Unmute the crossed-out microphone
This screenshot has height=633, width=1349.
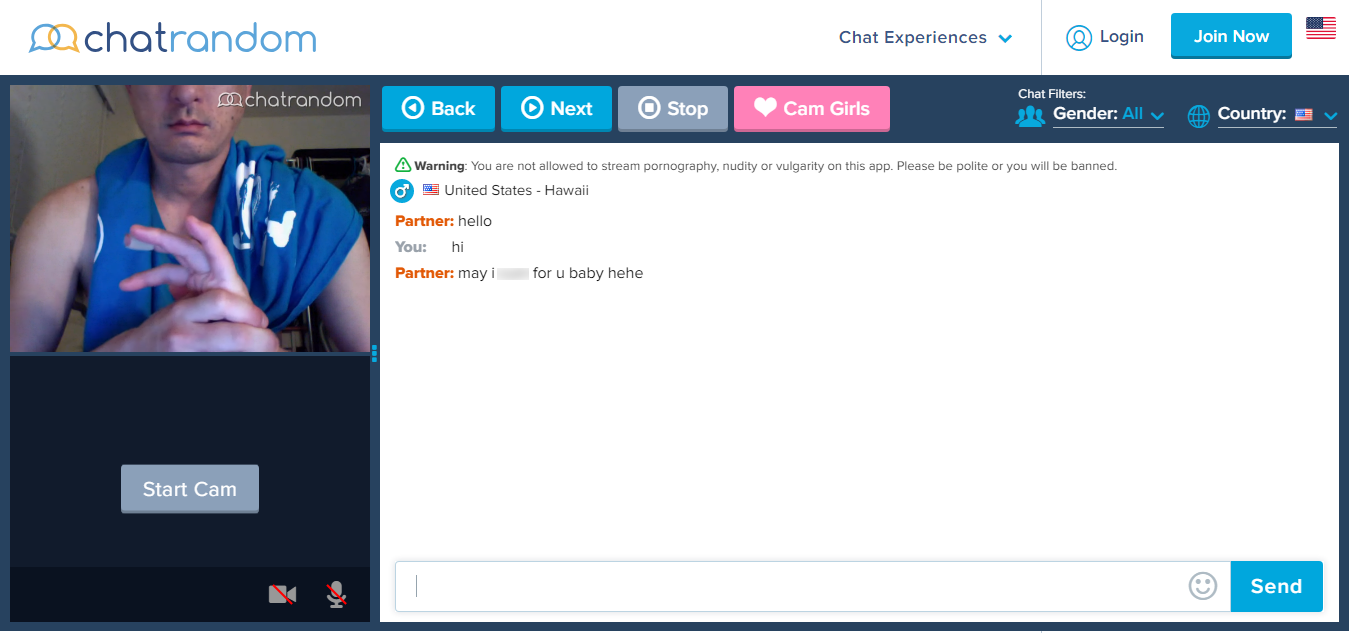point(337,595)
